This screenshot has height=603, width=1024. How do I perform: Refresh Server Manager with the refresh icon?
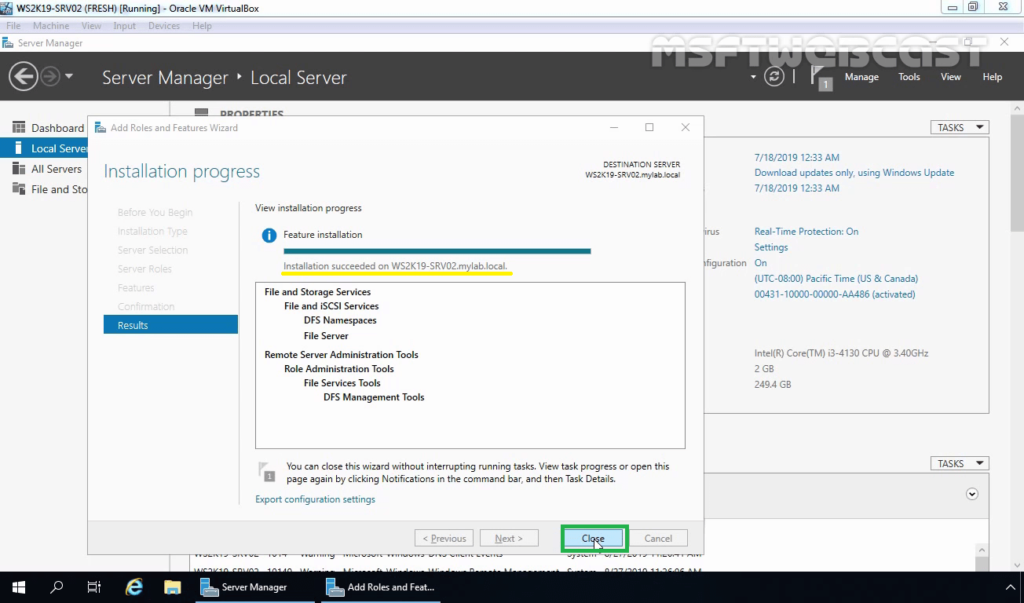(x=774, y=76)
